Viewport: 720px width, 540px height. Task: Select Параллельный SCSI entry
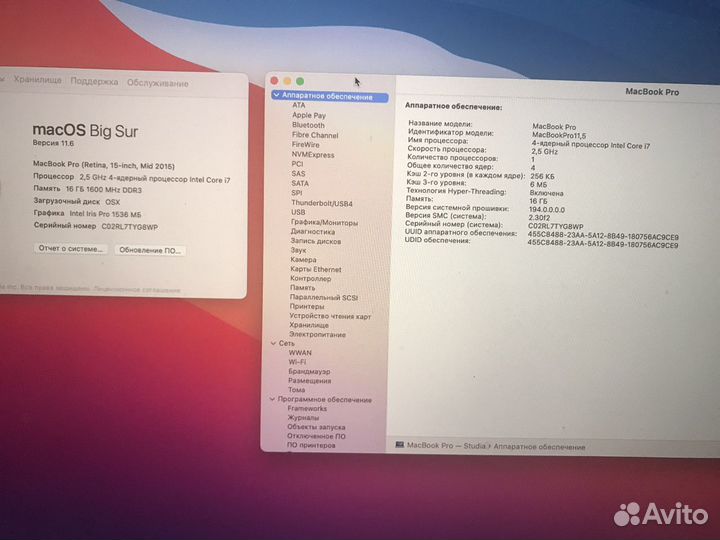[324, 298]
